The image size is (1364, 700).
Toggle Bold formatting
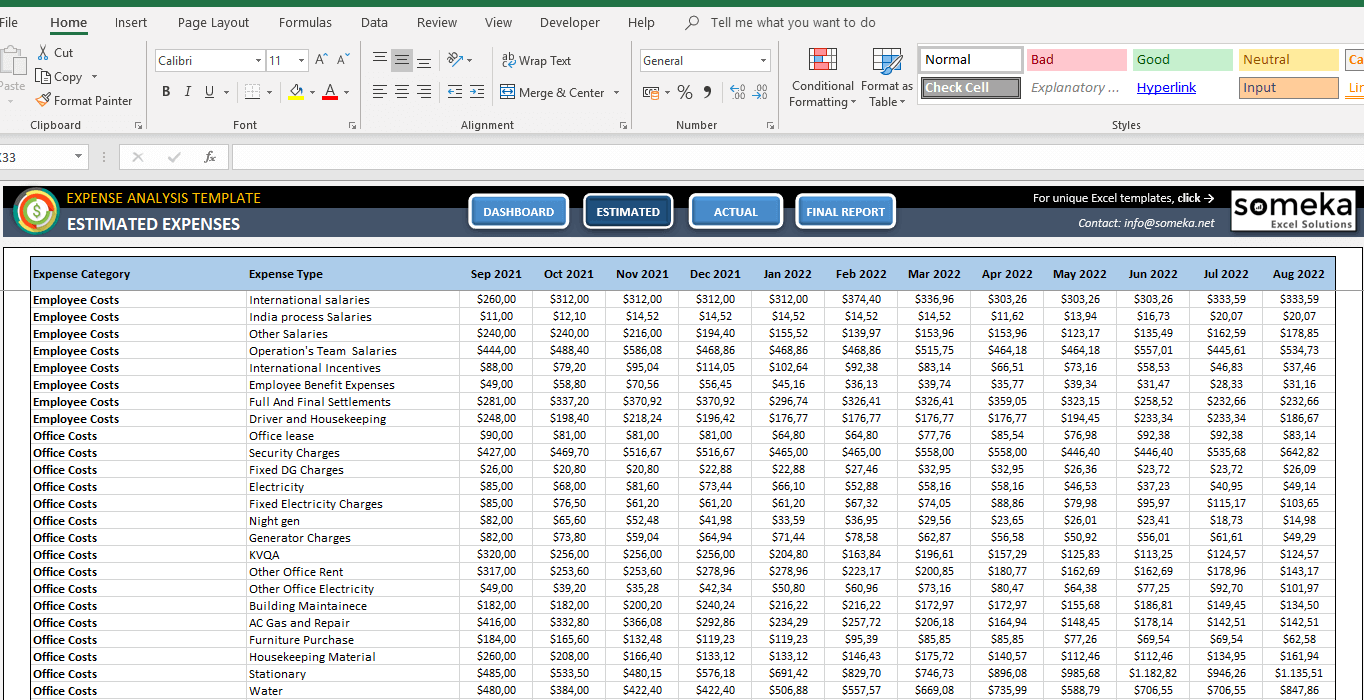click(x=166, y=92)
